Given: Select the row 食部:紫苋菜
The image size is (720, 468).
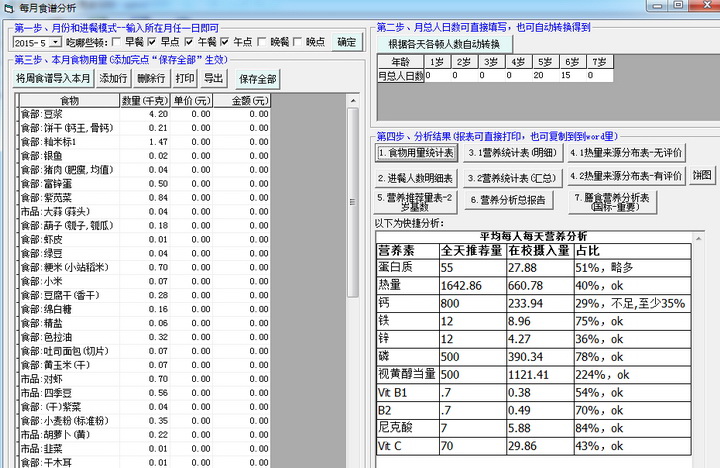Looking at the screenshot, I should click(x=145, y=197).
